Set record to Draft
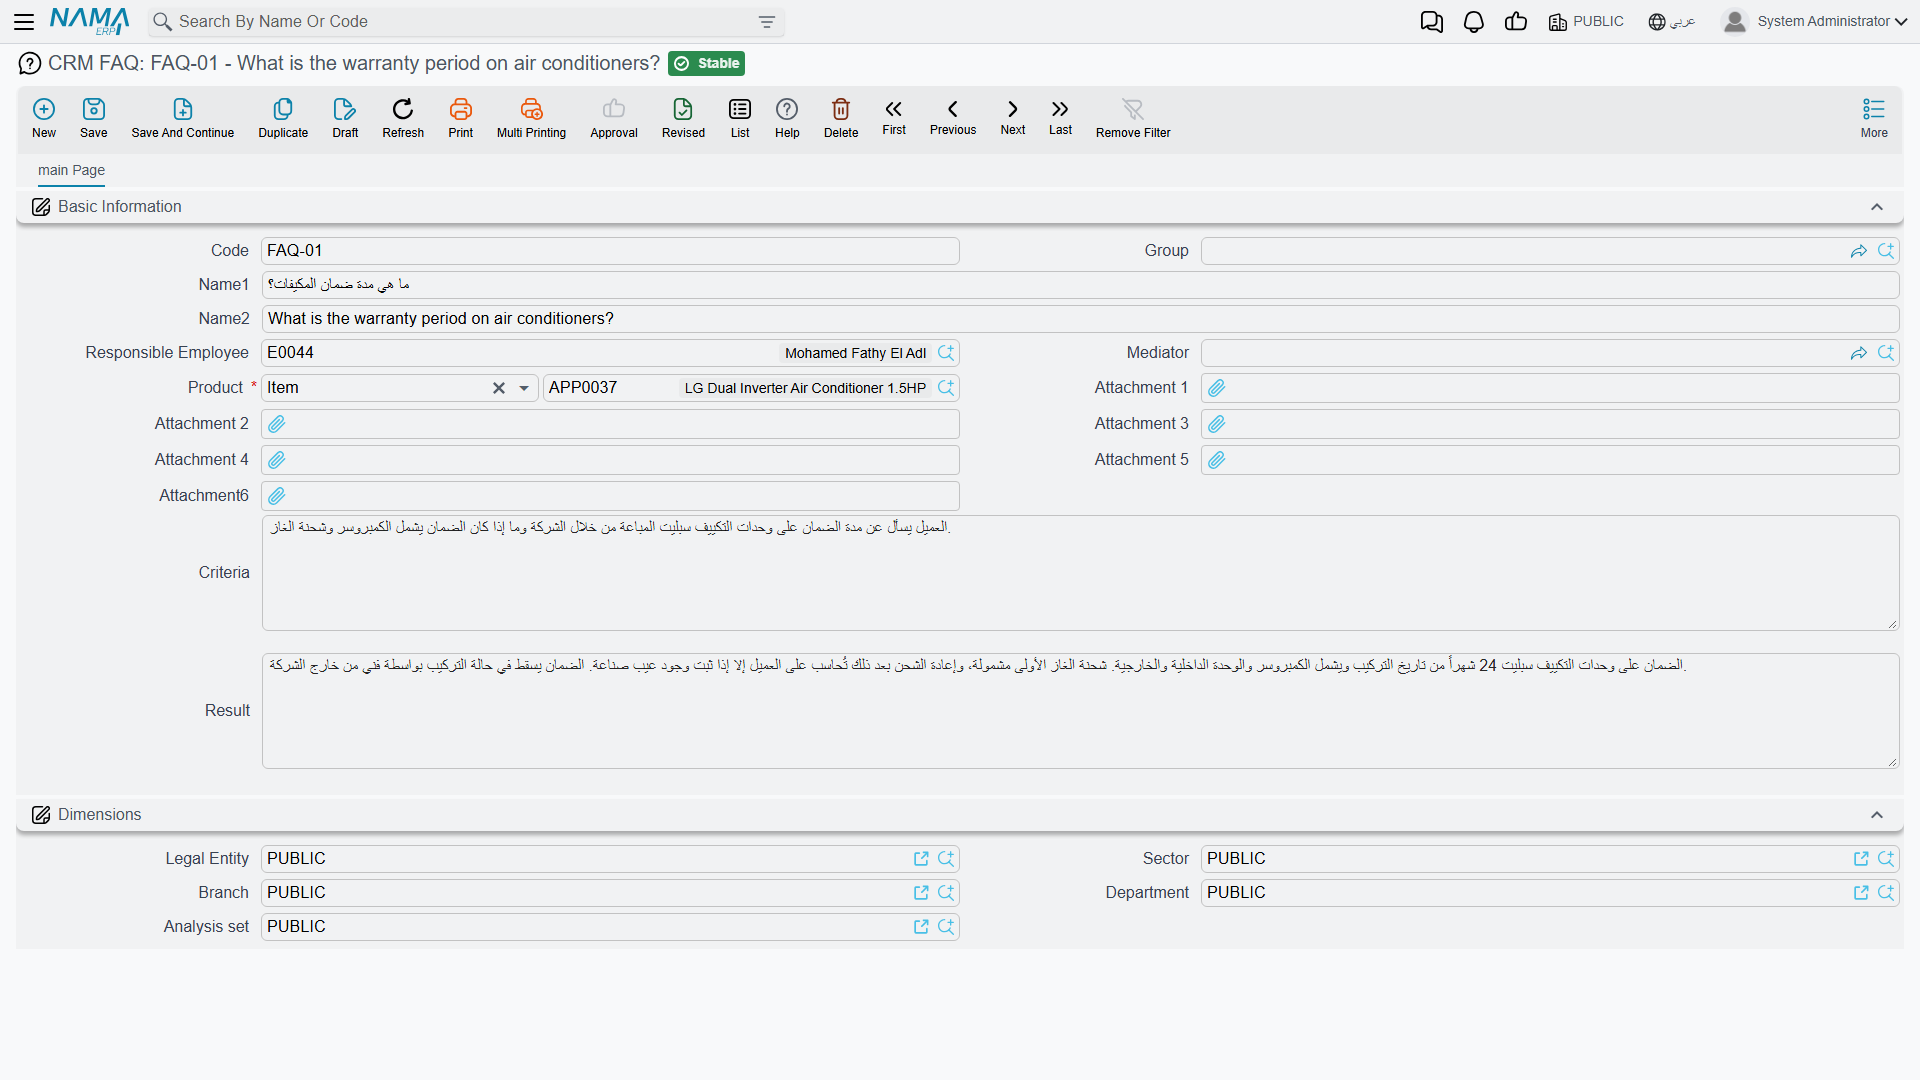Image resolution: width=1920 pixels, height=1080 pixels. [x=345, y=117]
